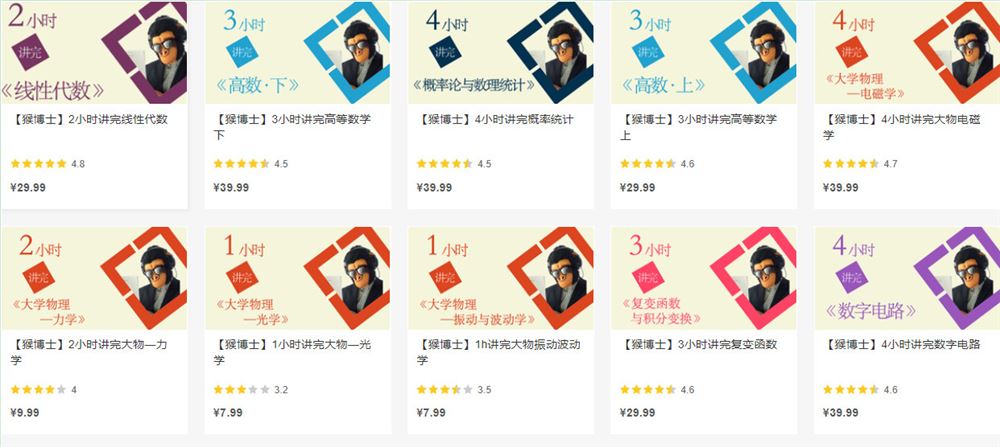Open link 4小时讲完数字电路

[902, 345]
